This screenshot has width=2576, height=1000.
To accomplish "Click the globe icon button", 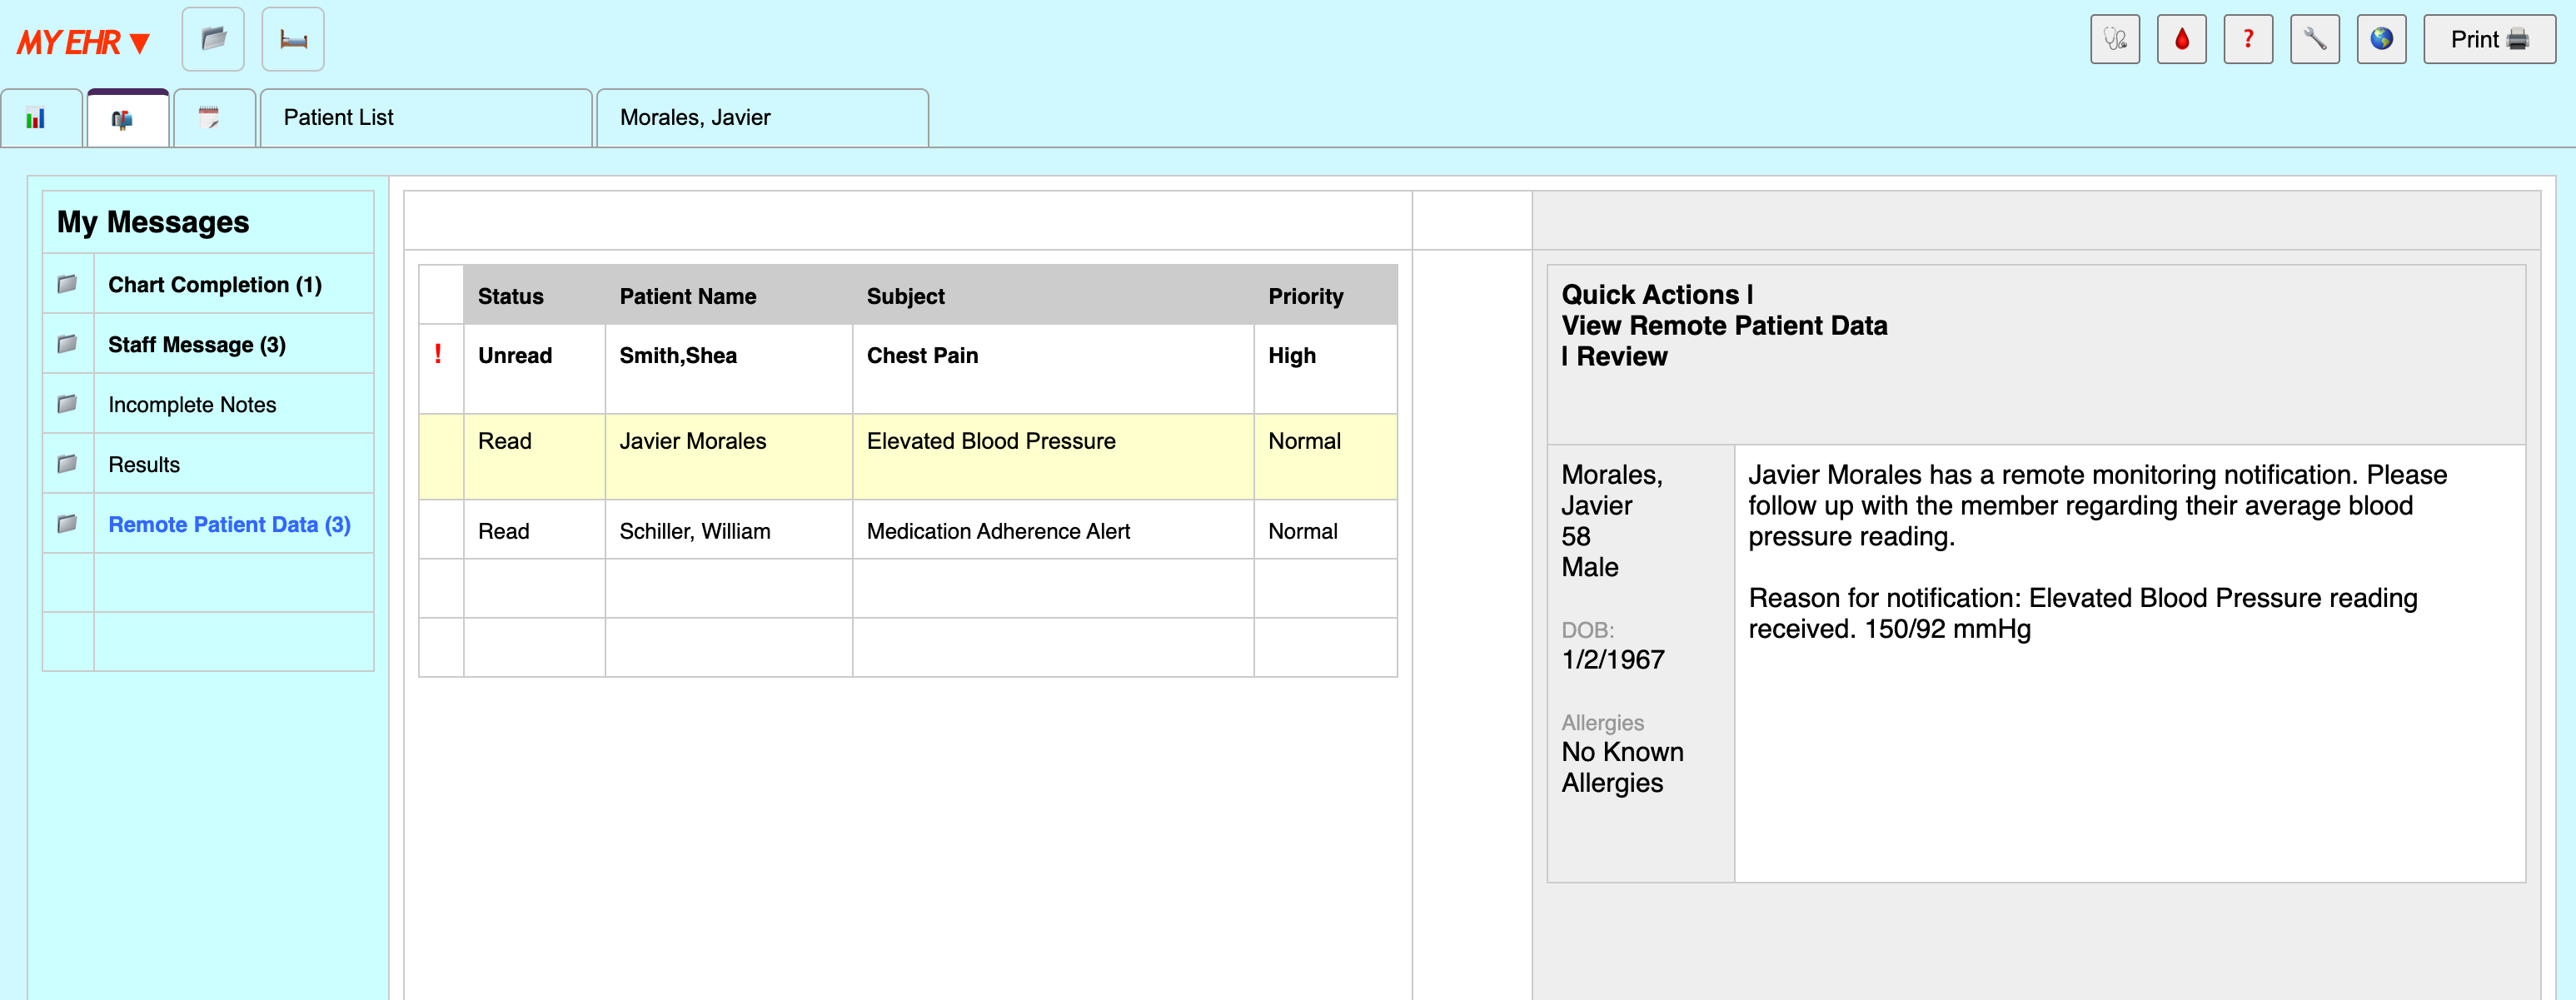I will [2381, 40].
